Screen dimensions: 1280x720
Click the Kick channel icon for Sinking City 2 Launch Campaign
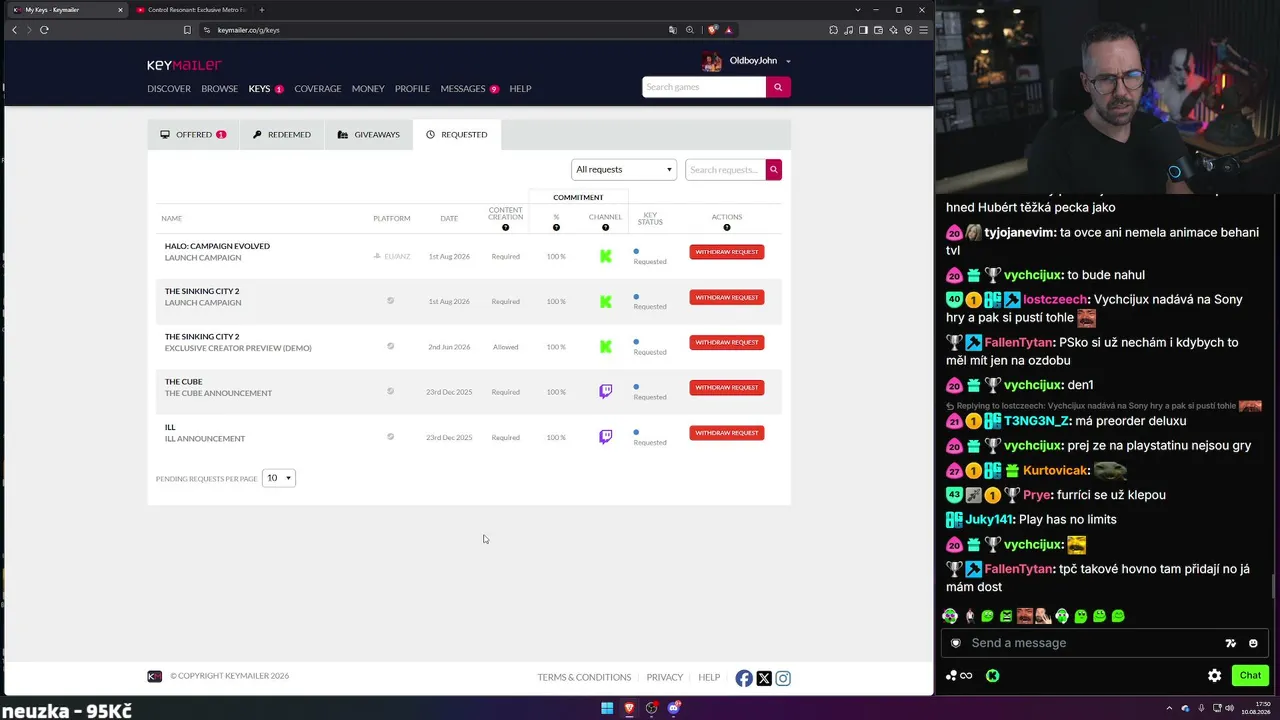click(x=605, y=301)
